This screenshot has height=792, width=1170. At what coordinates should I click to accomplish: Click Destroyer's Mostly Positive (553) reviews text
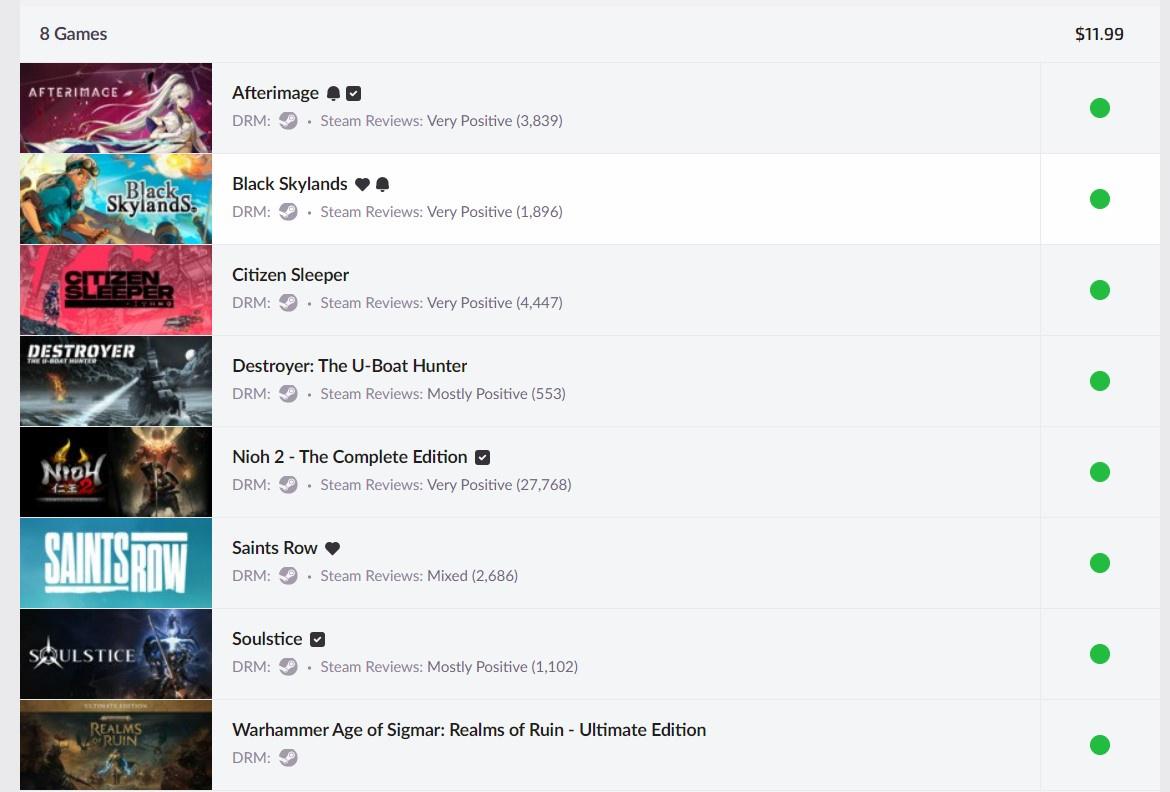pyautogui.click(x=496, y=394)
